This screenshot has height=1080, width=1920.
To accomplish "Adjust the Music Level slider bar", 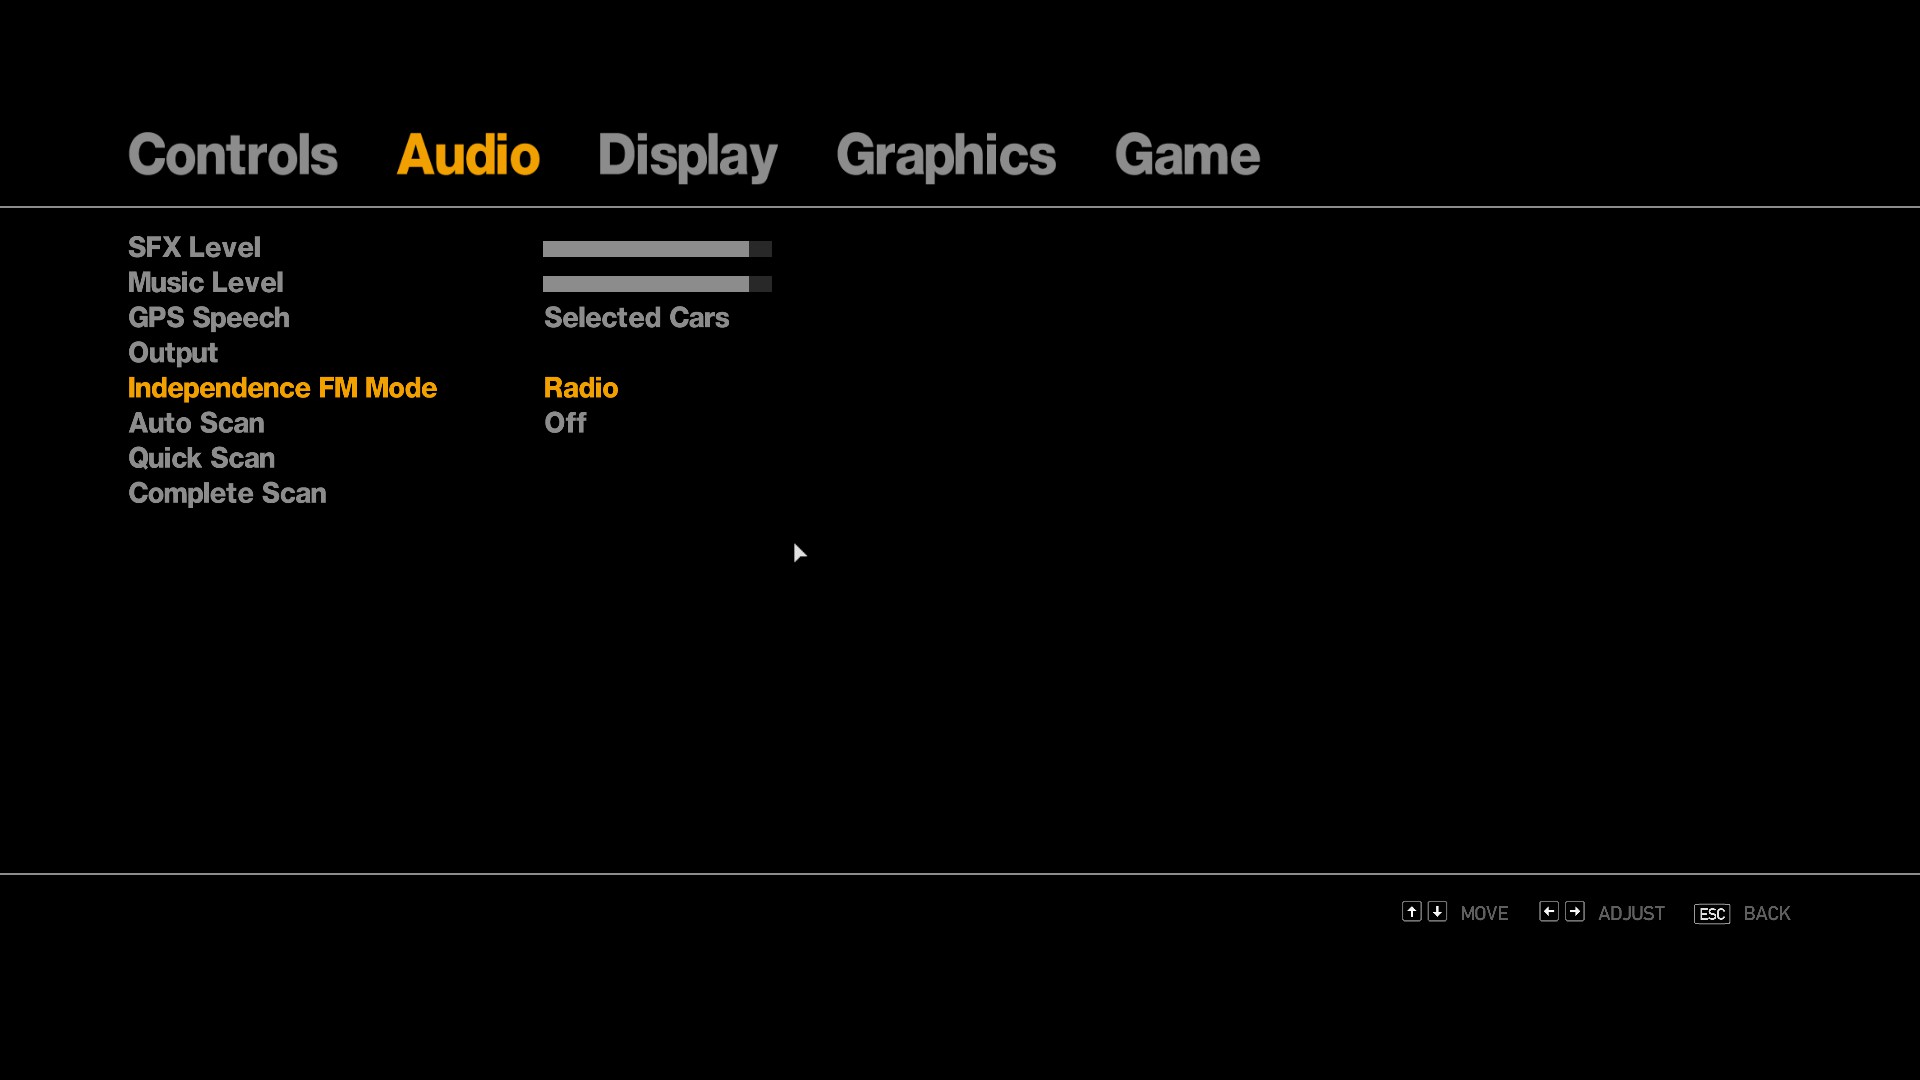I will pos(656,284).
